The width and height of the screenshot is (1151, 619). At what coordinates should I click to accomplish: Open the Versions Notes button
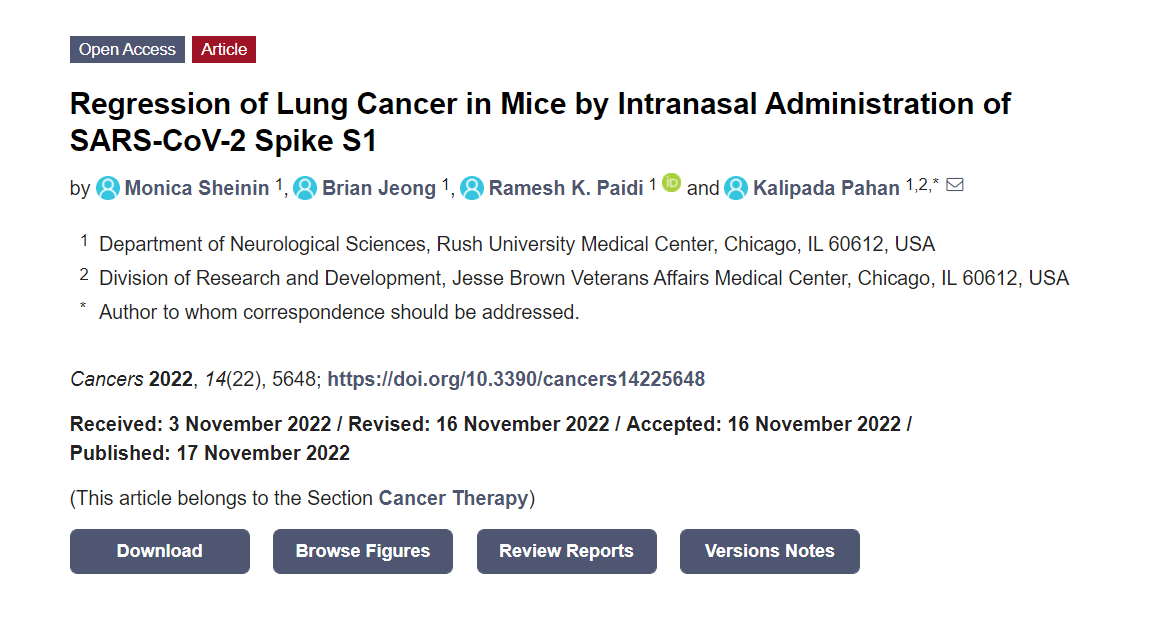click(x=769, y=551)
